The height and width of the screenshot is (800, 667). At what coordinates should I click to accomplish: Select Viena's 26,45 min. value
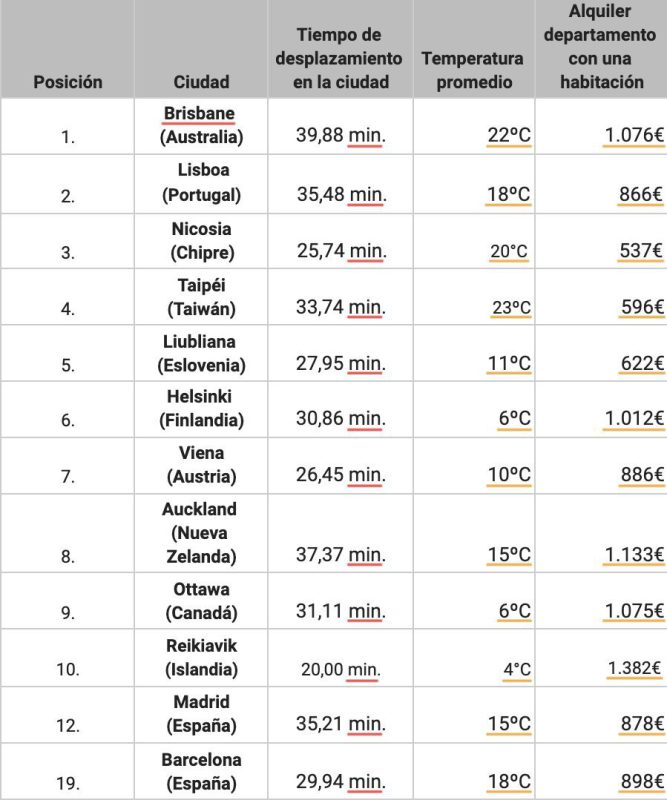click(x=340, y=475)
